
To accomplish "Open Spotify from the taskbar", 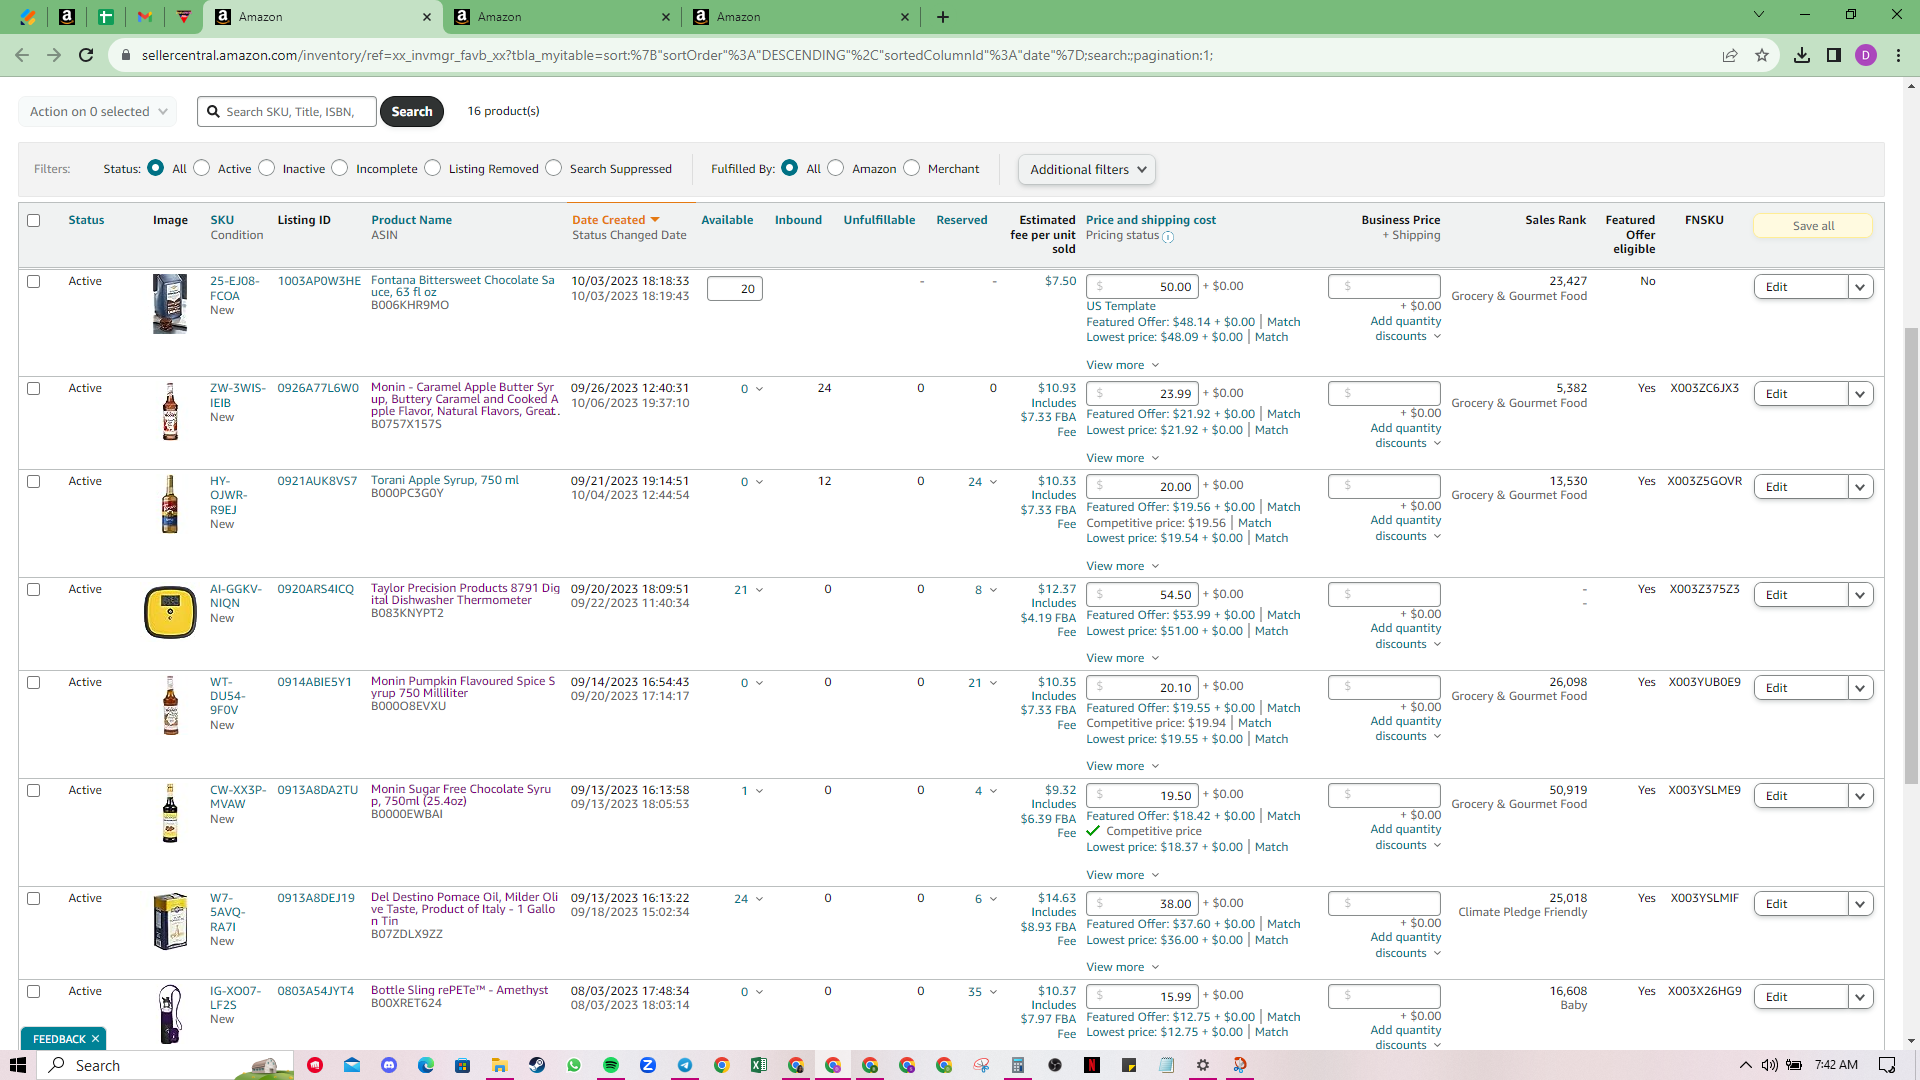I will 611,1065.
